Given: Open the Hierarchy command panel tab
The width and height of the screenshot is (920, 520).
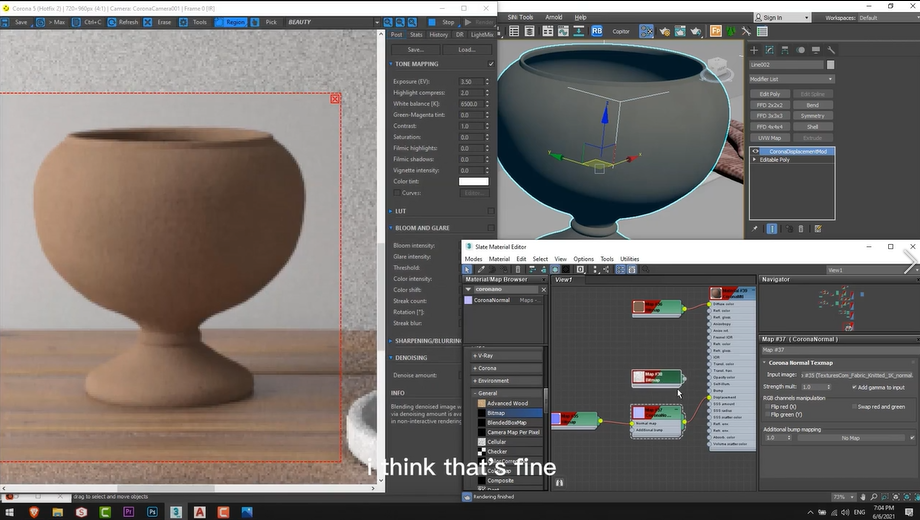Looking at the screenshot, I should click(785, 50).
